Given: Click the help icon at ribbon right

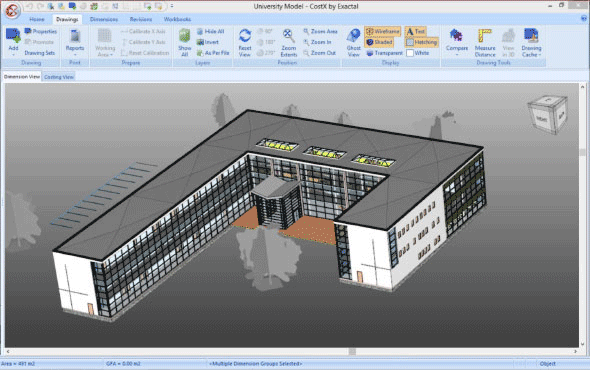Looking at the screenshot, I should [584, 18].
